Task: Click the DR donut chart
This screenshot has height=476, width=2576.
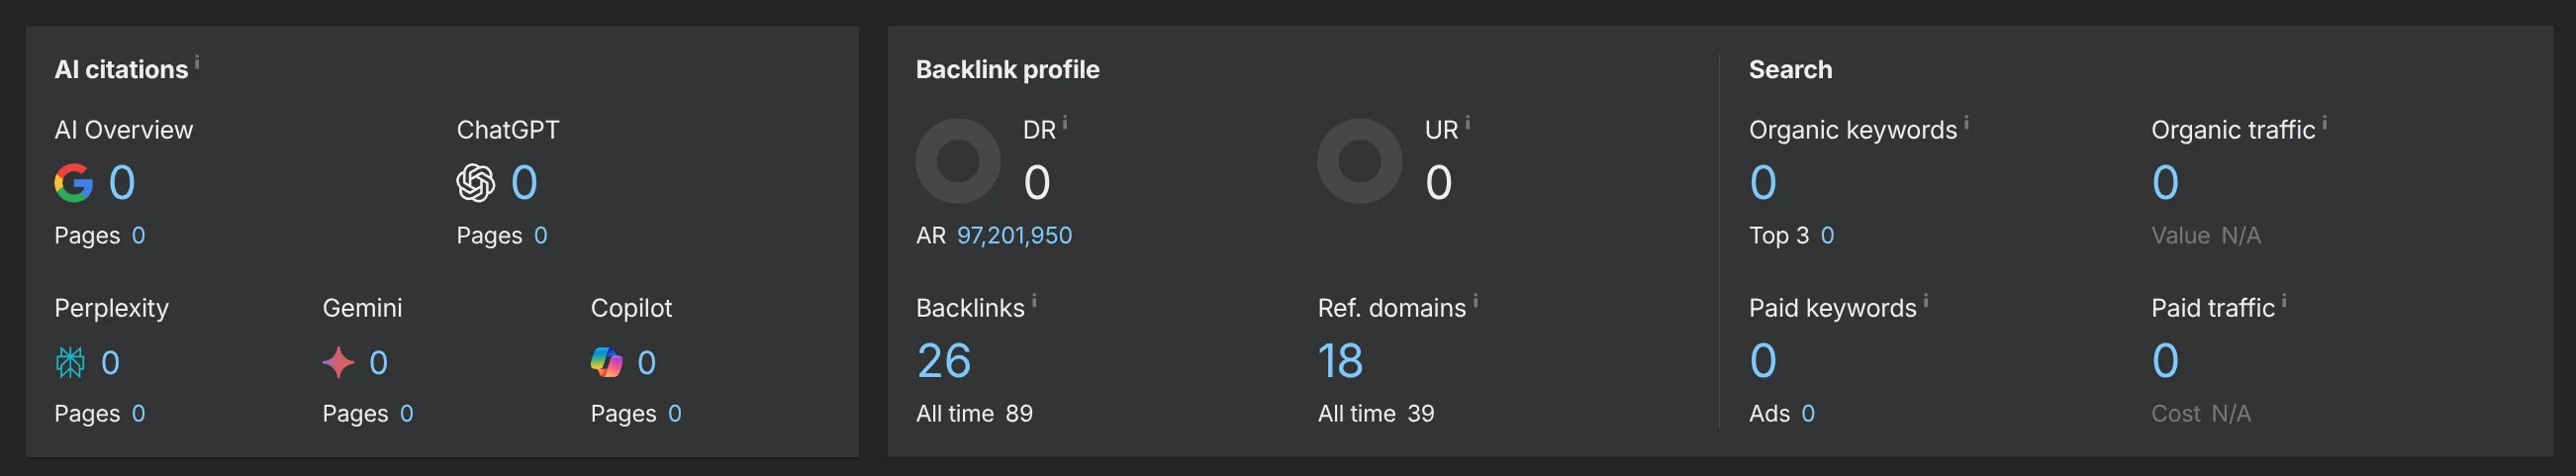Action: pos(958,161)
